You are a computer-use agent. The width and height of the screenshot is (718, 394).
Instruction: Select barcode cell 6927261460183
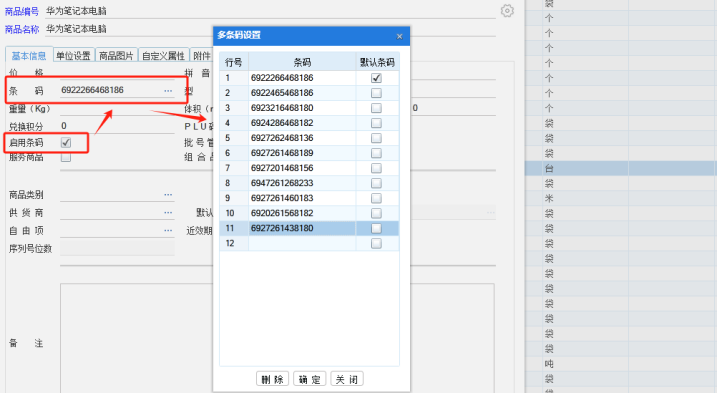302,198
